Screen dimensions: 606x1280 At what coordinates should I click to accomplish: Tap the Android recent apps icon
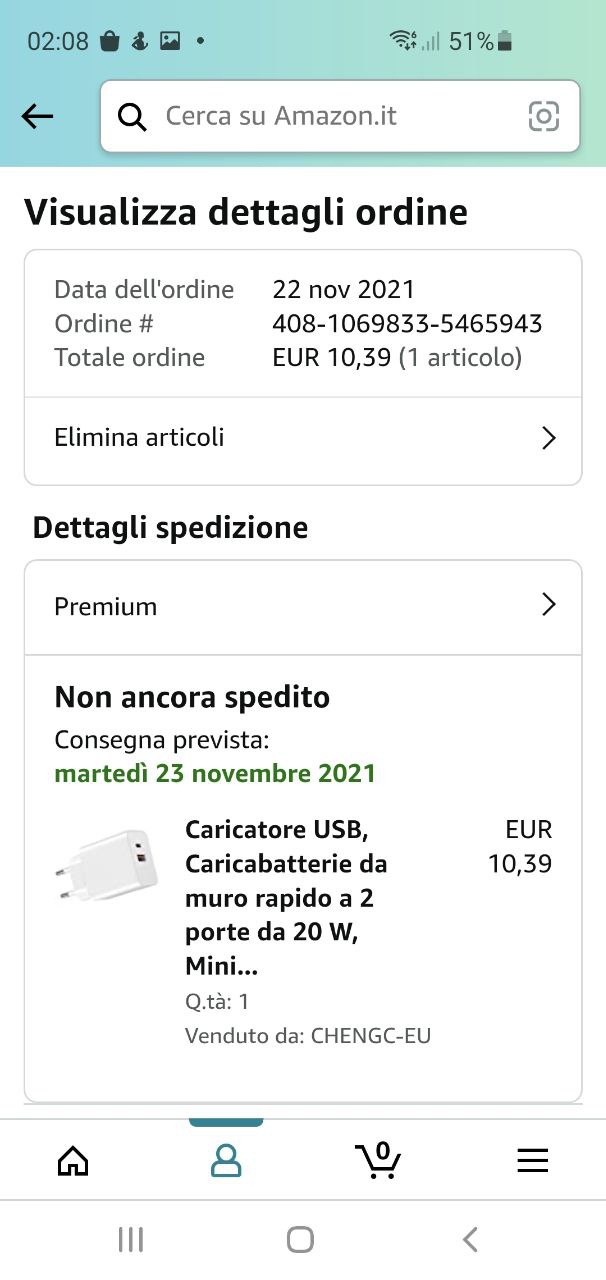coord(131,1240)
